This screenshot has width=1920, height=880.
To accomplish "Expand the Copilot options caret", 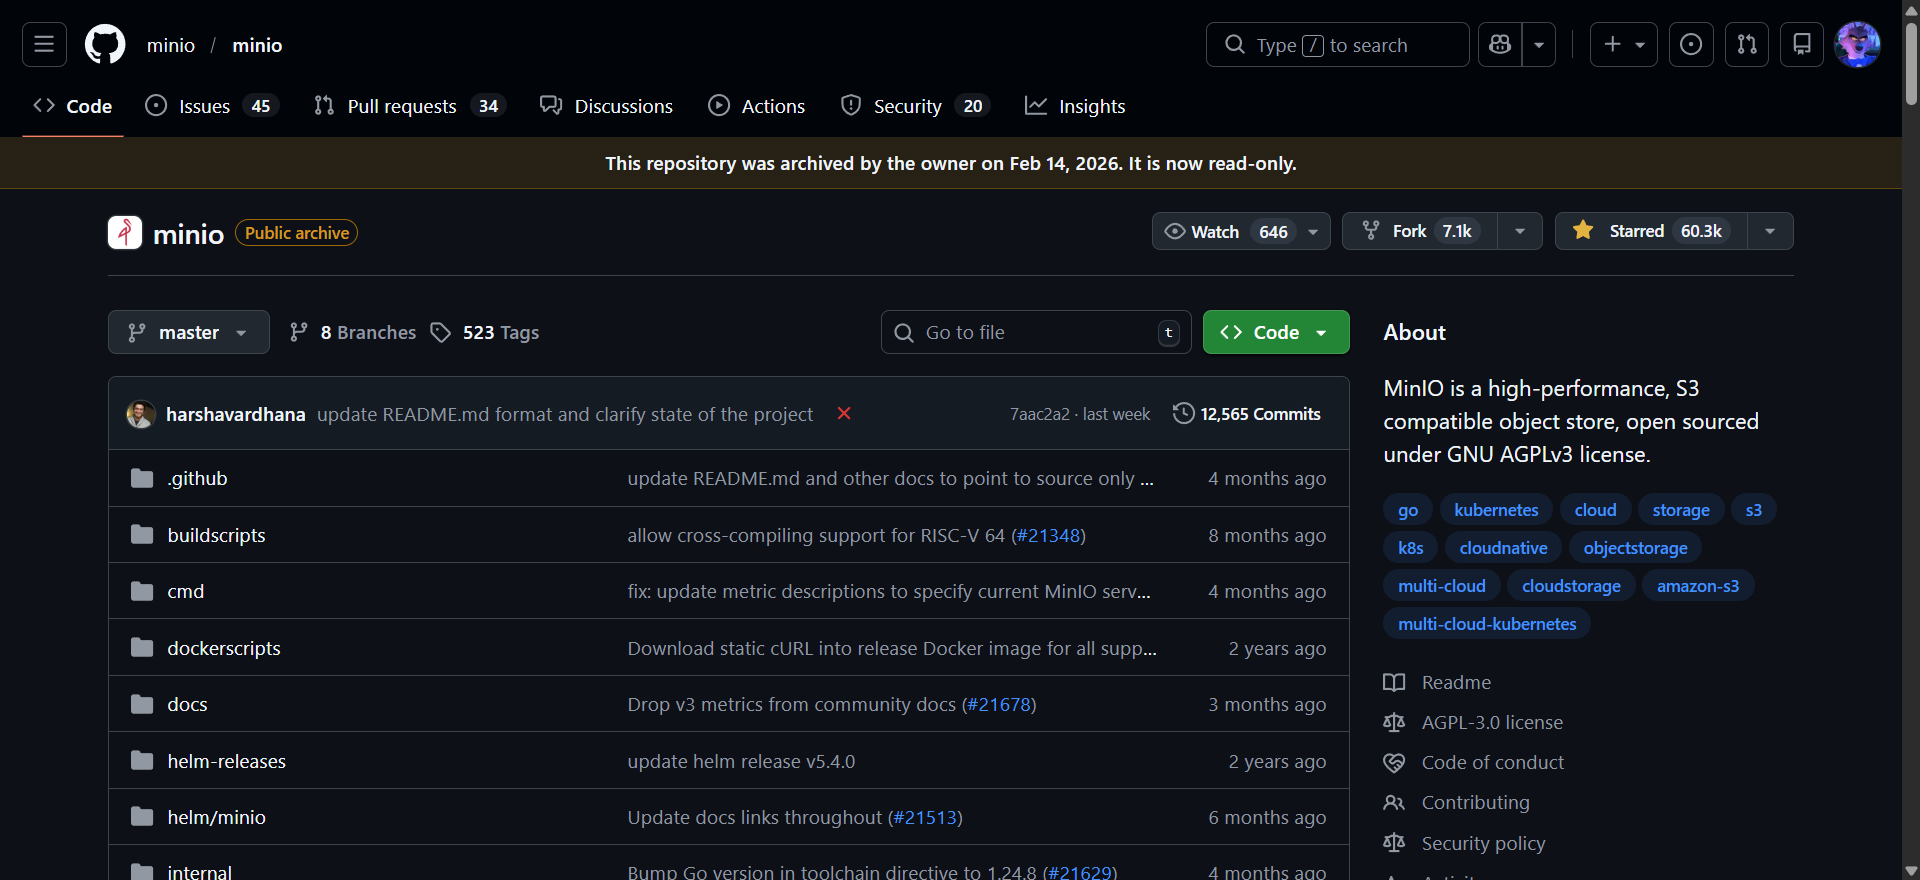I will point(1539,45).
